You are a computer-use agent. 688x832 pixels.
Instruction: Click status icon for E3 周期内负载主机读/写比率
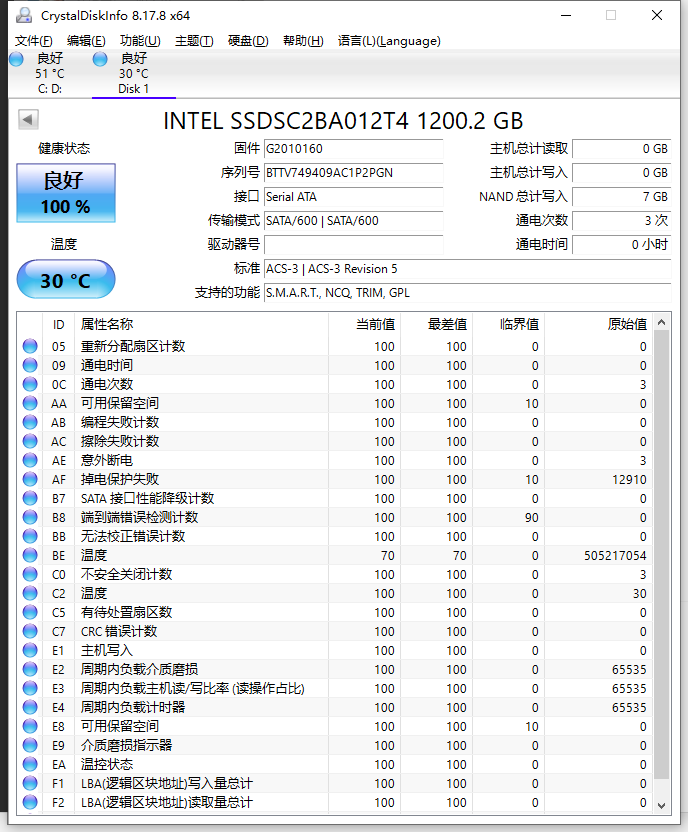point(30,688)
